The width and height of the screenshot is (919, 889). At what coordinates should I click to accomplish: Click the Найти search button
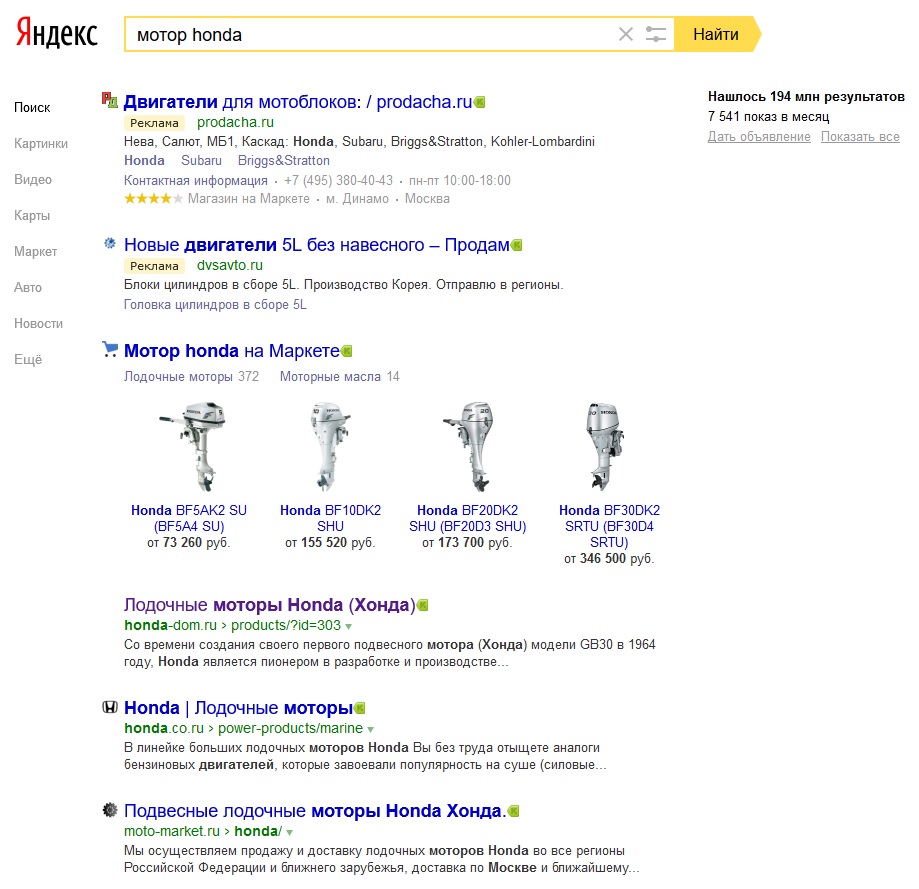716,35
